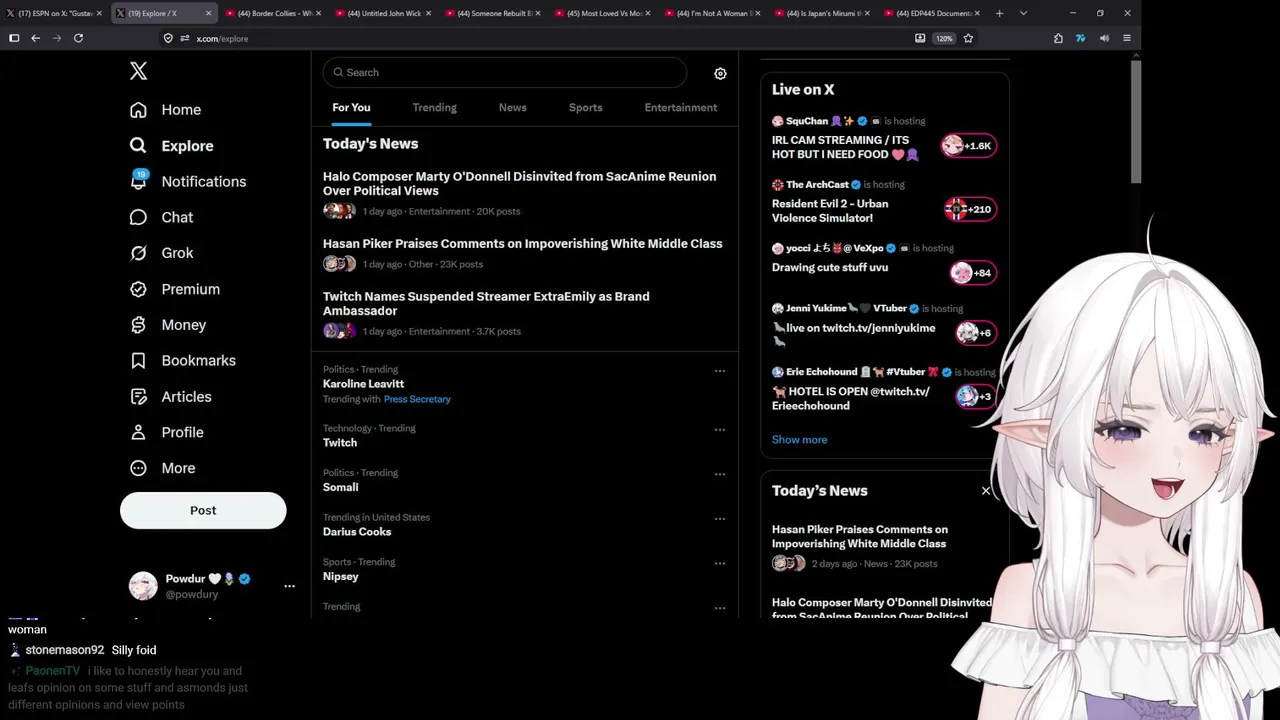Open more options for Nipsey trend
1280x720 pixels.
coord(719,563)
